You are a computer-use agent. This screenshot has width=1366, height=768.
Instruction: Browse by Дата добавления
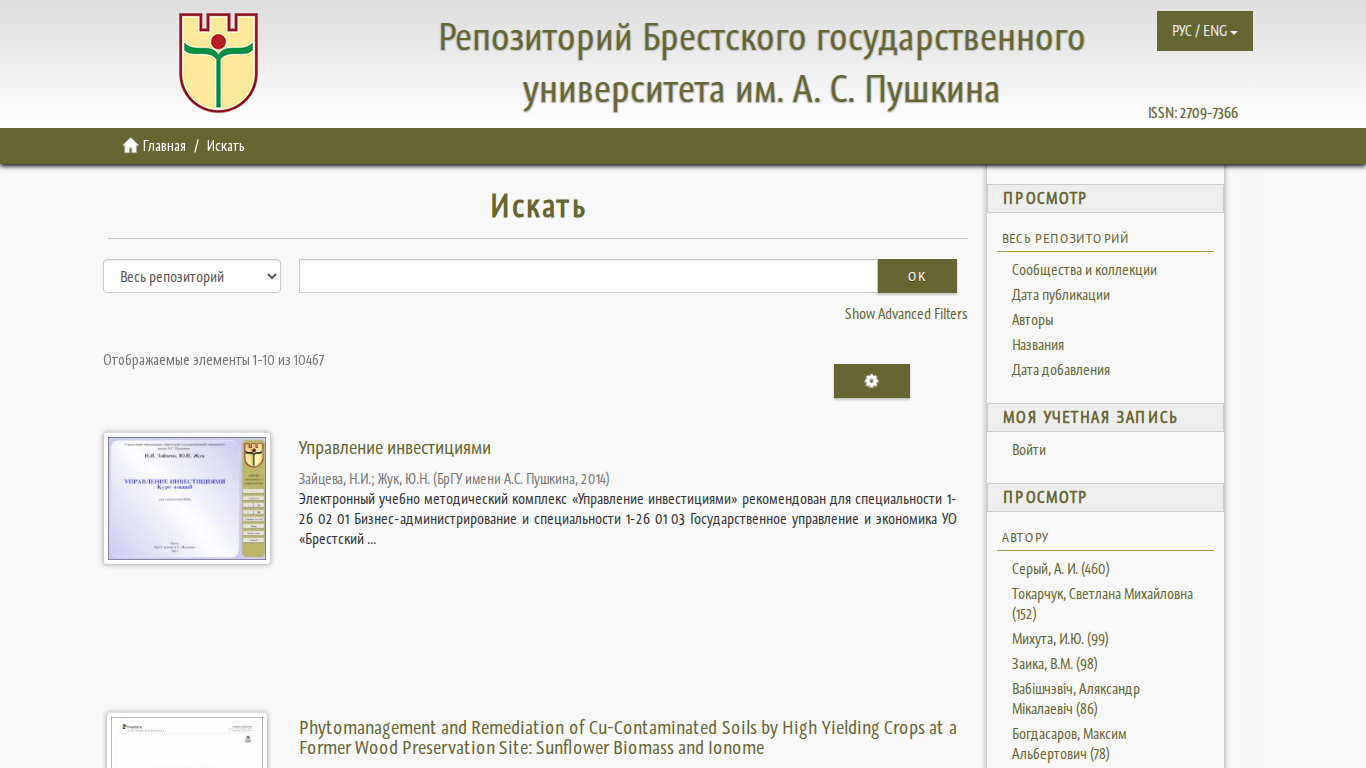[1061, 370]
